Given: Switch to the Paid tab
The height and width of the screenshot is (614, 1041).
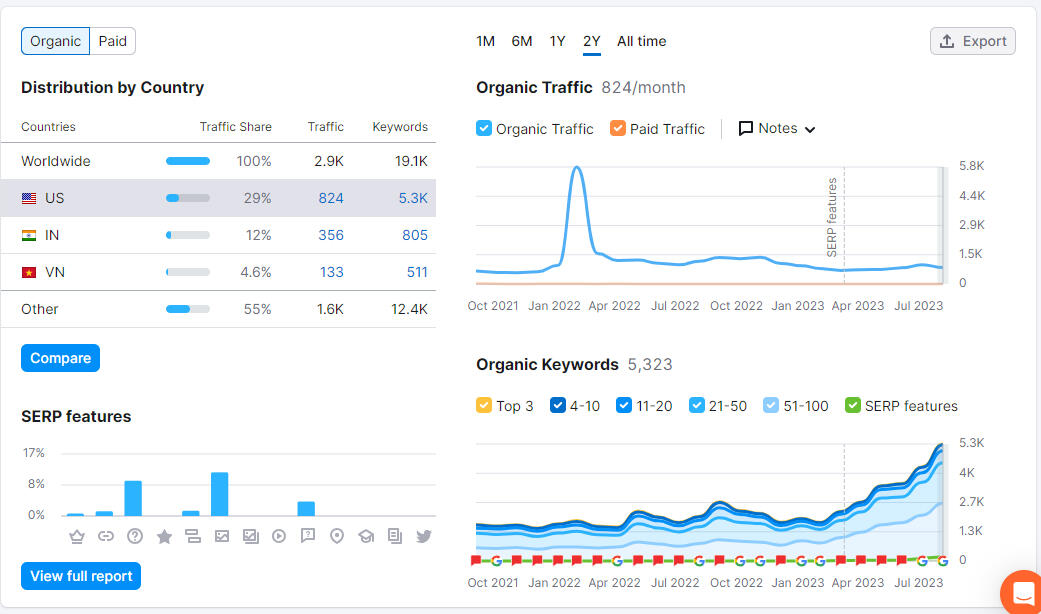Looking at the screenshot, I should pyautogui.click(x=112, y=41).
